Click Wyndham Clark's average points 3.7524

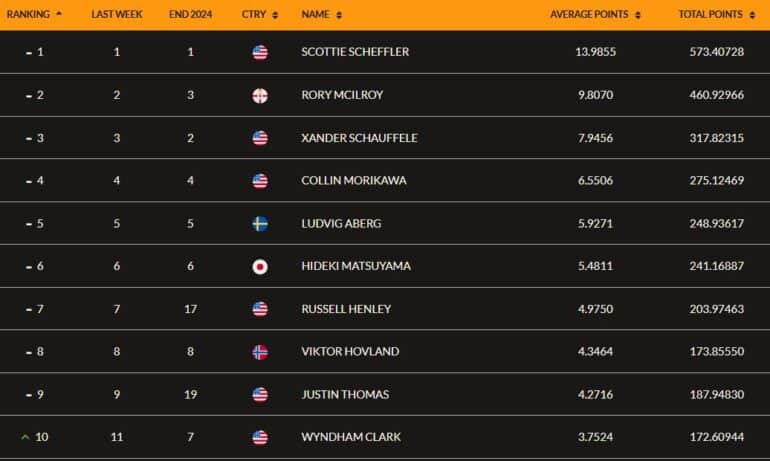tap(595, 437)
